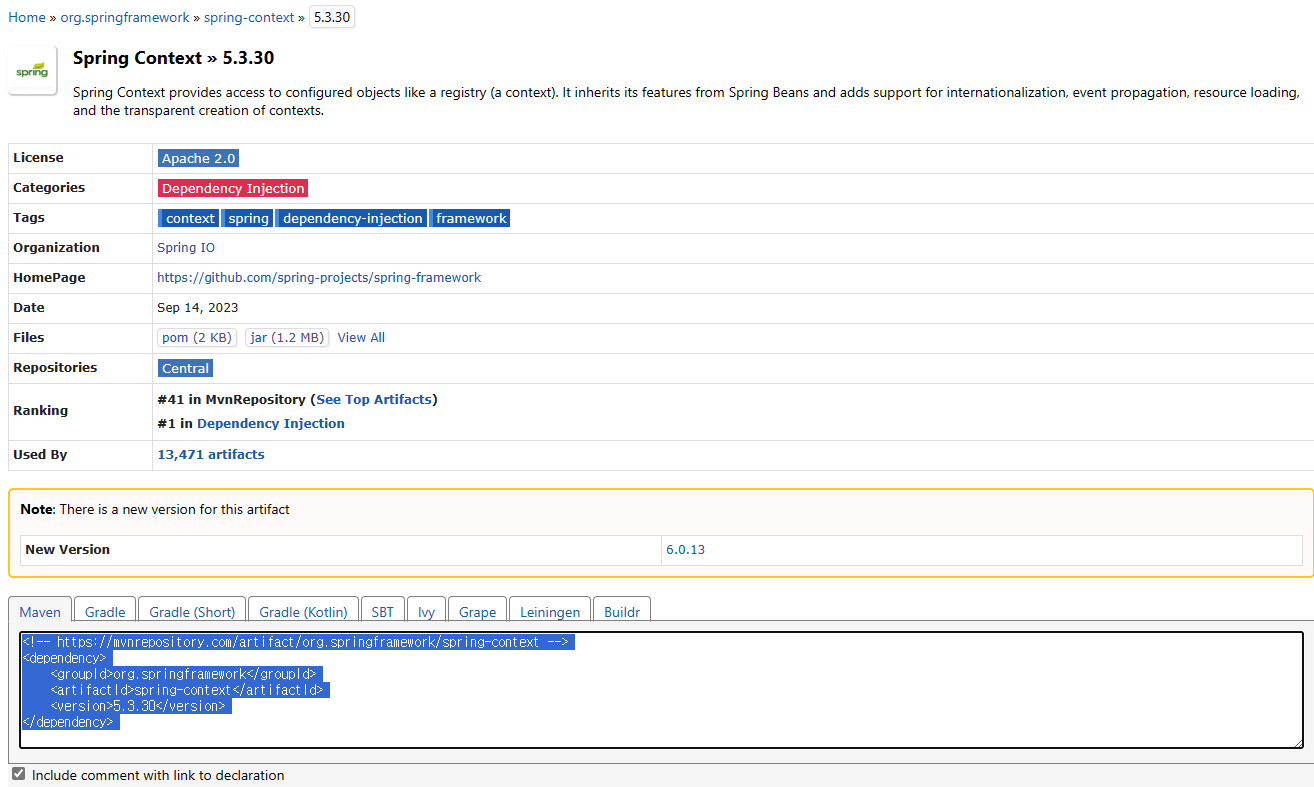Open org.springframework breadcrumb link

point(125,17)
